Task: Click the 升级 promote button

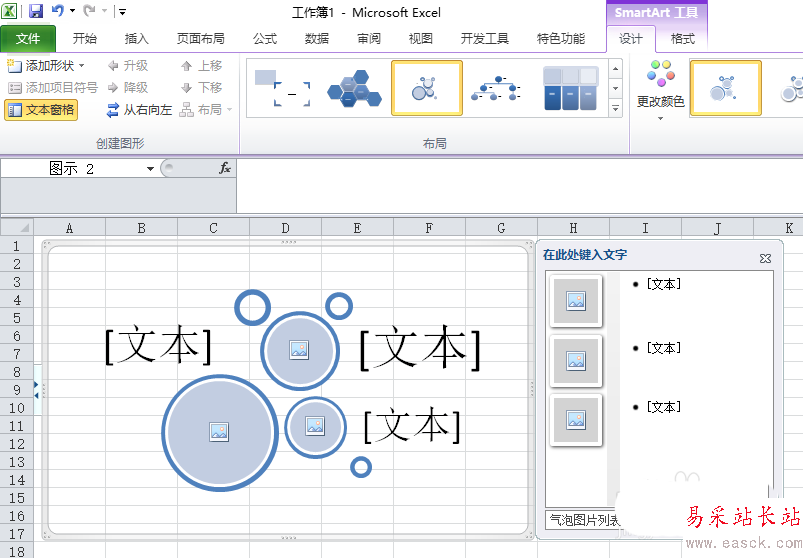Action: [128, 66]
